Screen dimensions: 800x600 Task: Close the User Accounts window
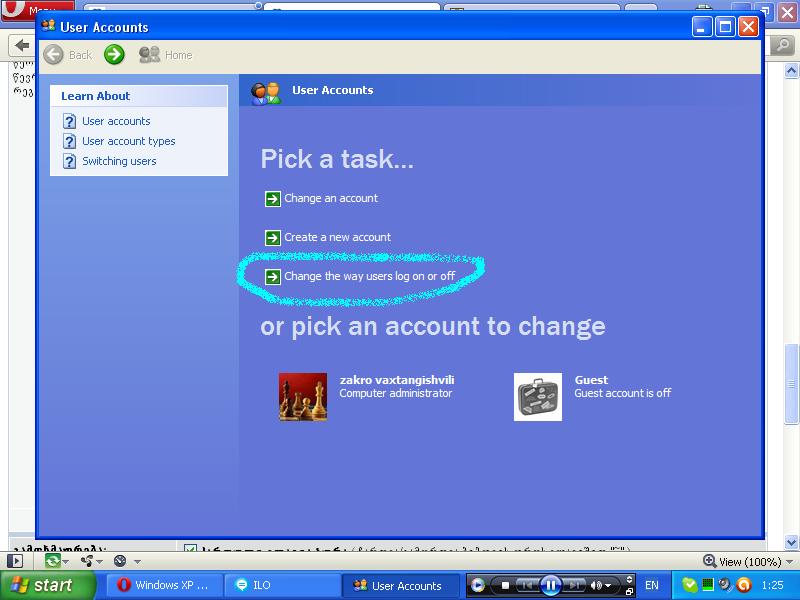tap(748, 27)
